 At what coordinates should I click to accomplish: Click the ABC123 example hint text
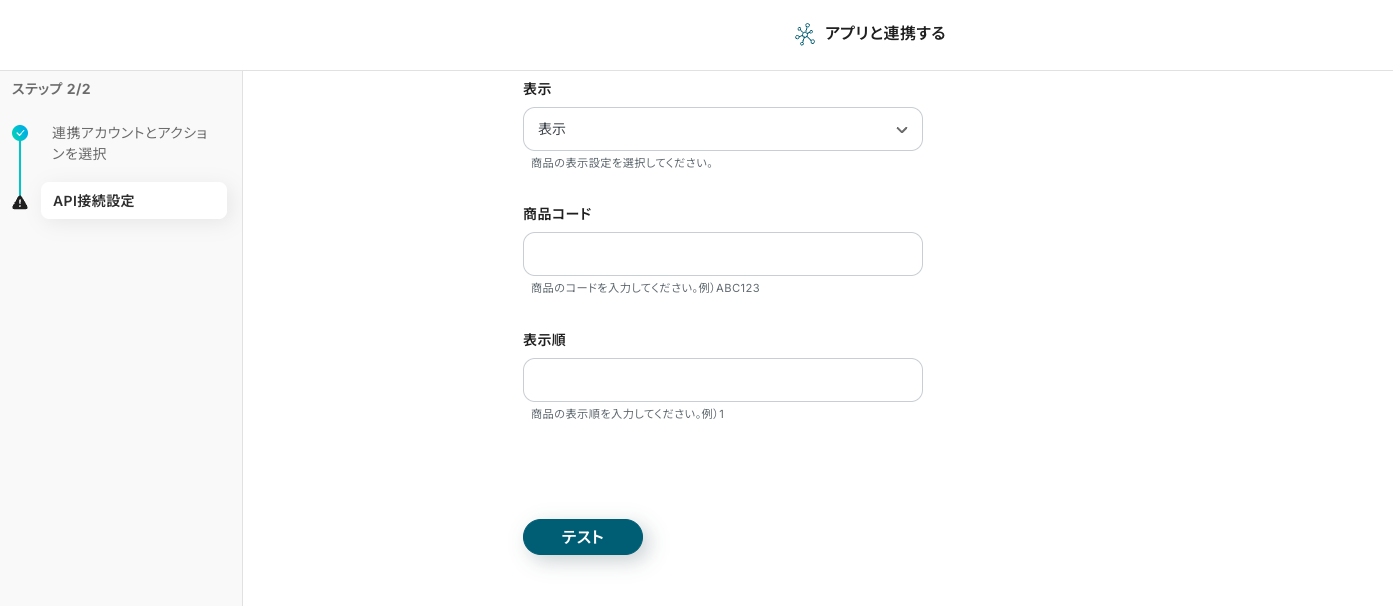[x=645, y=288]
